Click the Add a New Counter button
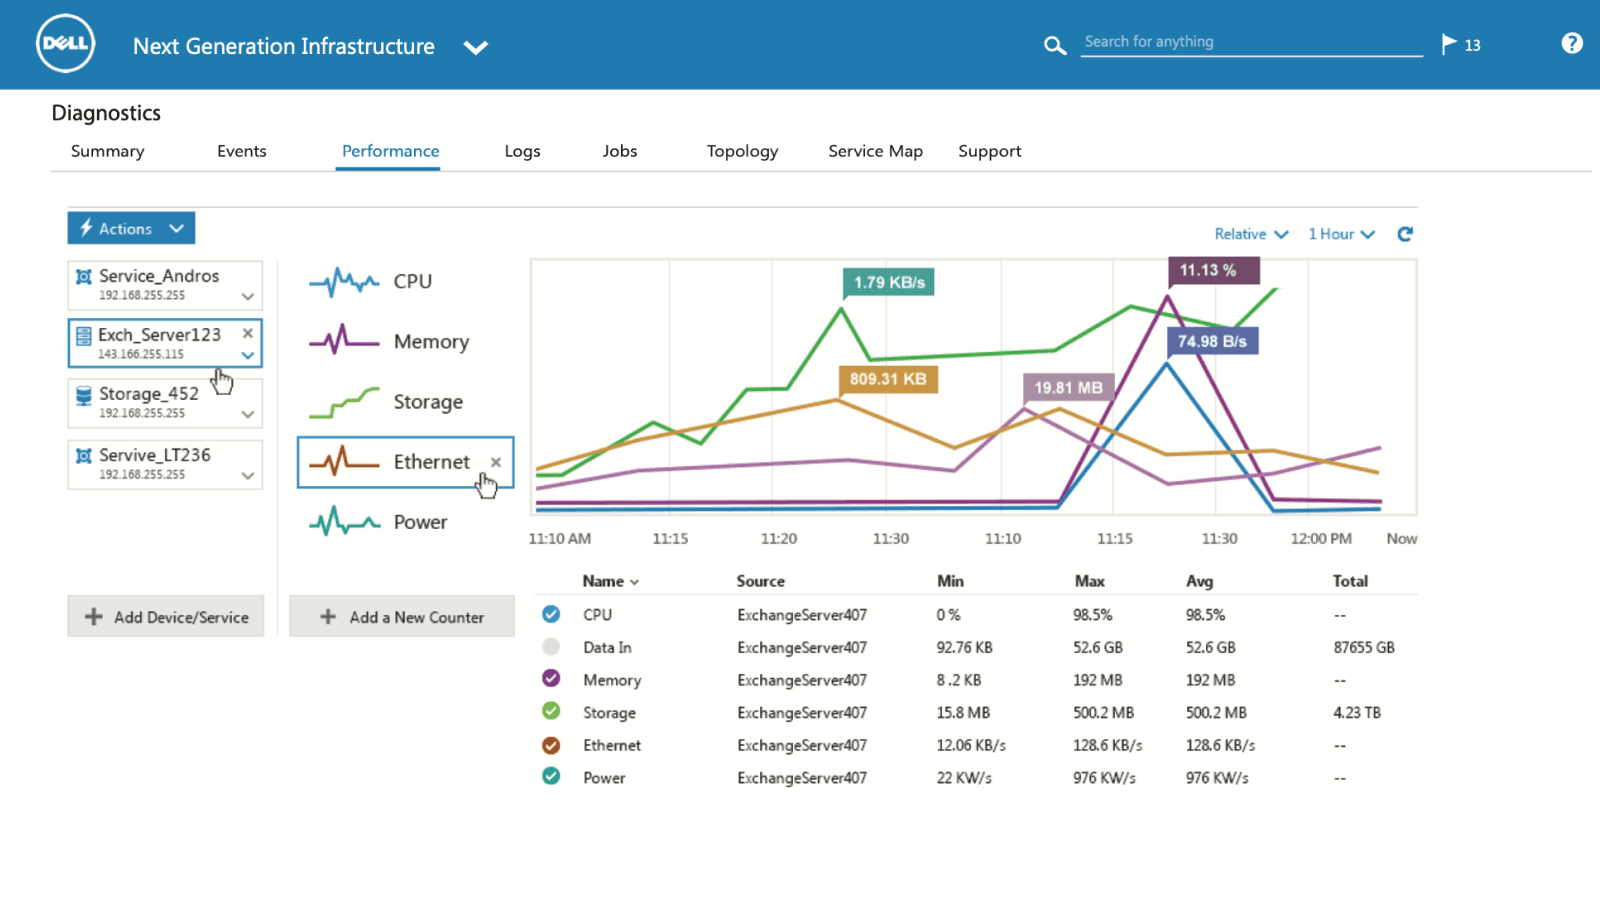1600x900 pixels. 402,617
